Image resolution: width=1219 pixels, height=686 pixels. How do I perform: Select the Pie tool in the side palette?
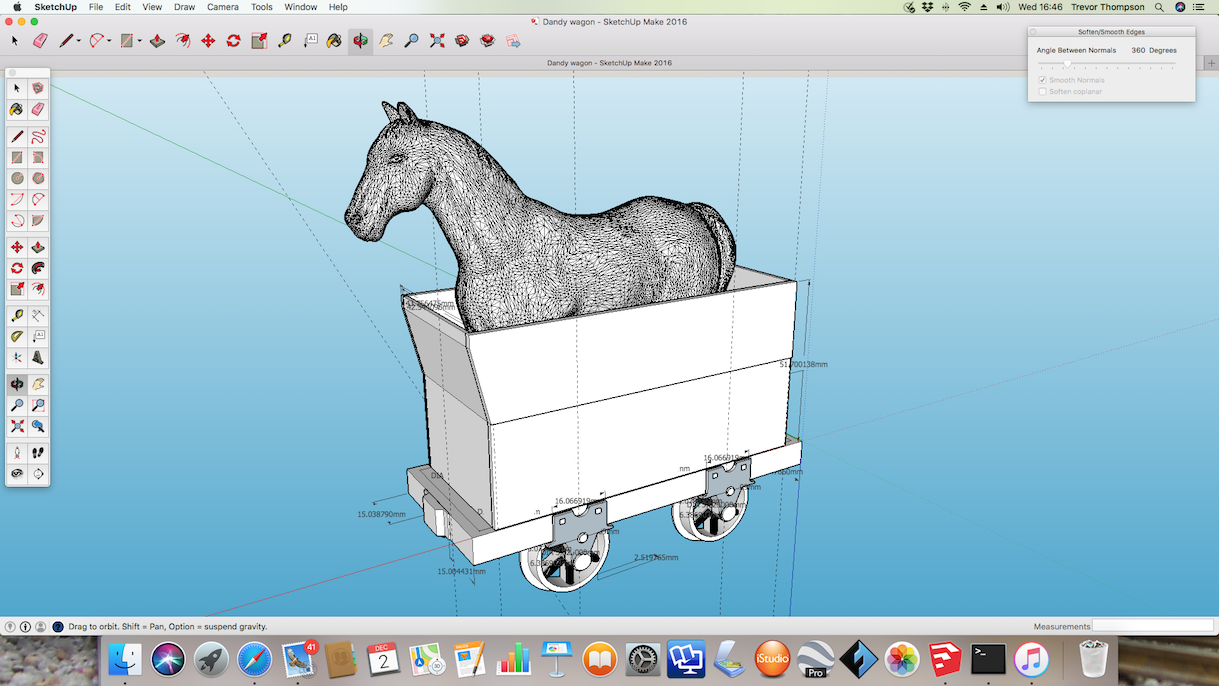(x=38, y=220)
